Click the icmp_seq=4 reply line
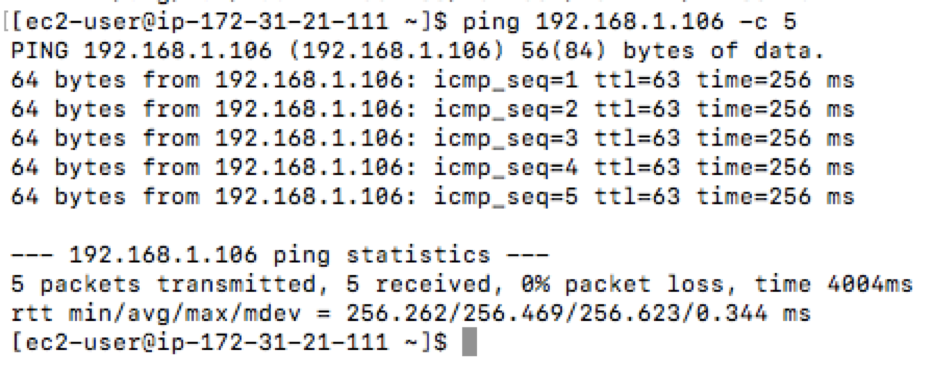The height and width of the screenshot is (373, 933). coord(433,168)
